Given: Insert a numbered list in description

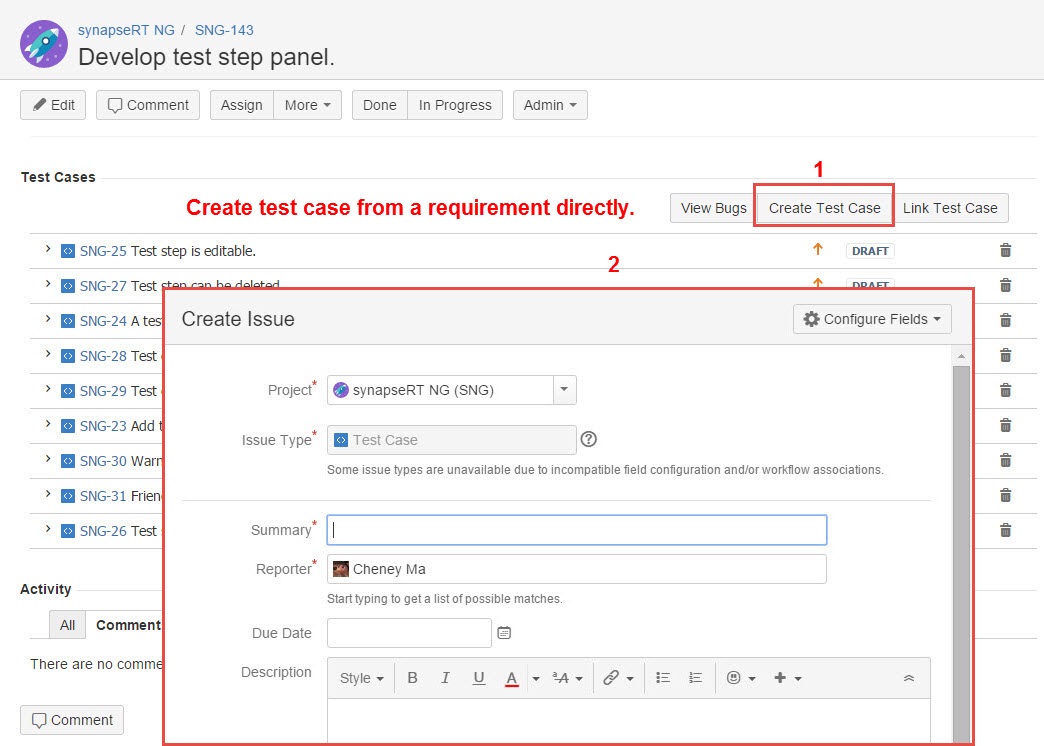Looking at the screenshot, I should point(696,678).
